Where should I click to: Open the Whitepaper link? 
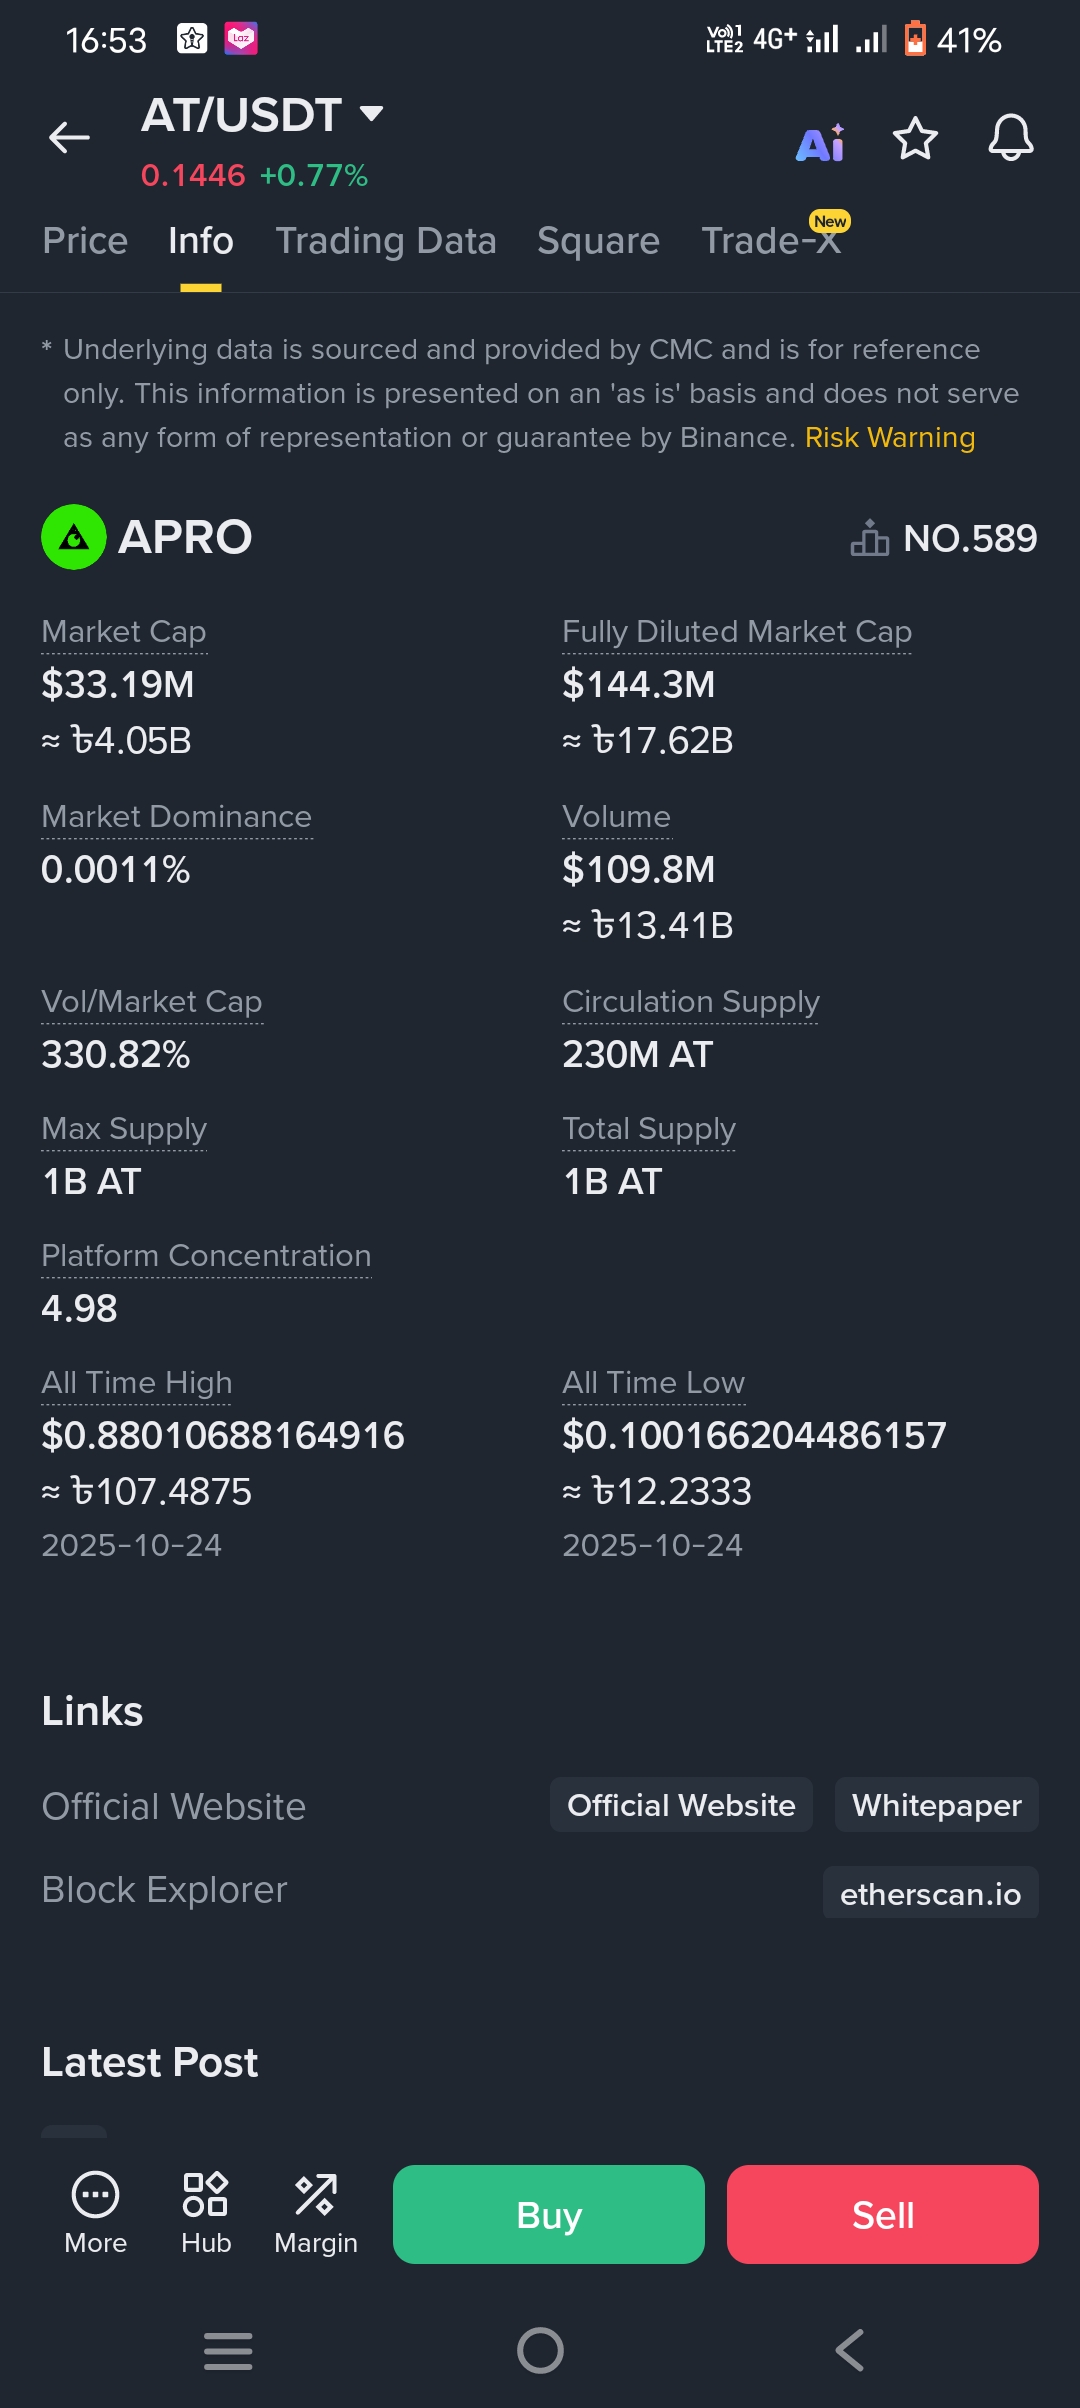[936, 1805]
